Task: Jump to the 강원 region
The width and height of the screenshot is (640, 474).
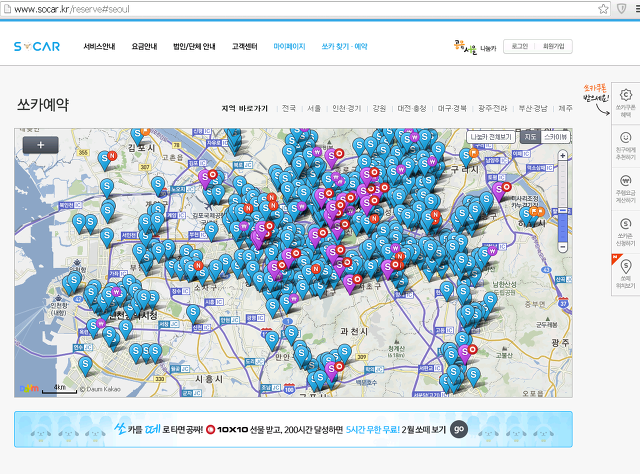Action: [x=379, y=108]
